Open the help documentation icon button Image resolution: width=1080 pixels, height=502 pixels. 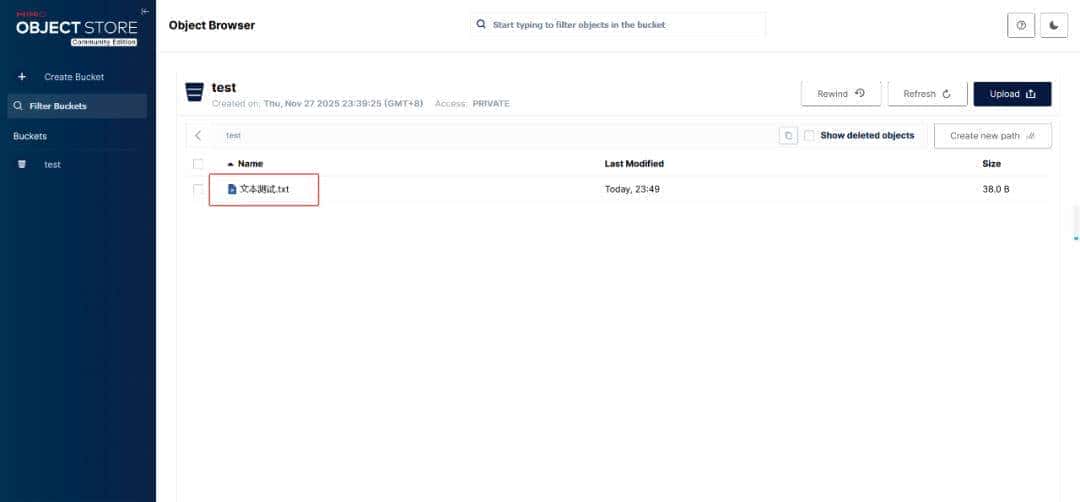click(1021, 25)
